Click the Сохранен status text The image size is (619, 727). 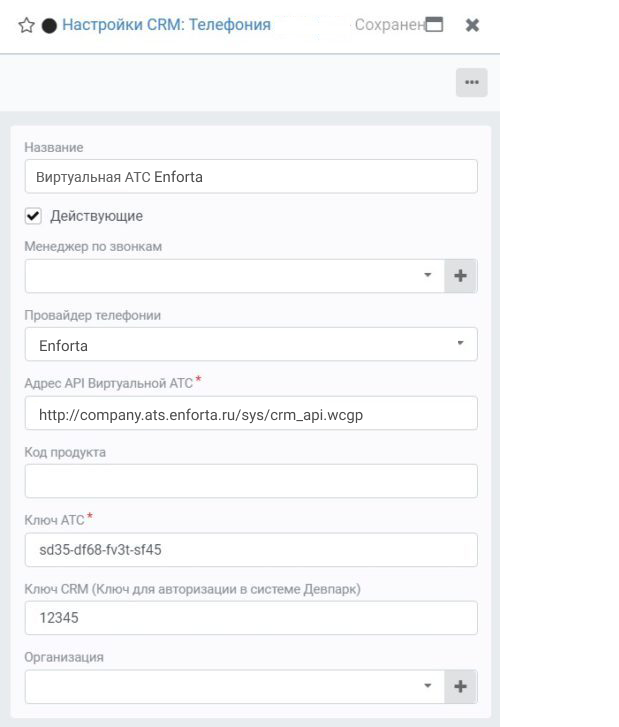(x=389, y=25)
